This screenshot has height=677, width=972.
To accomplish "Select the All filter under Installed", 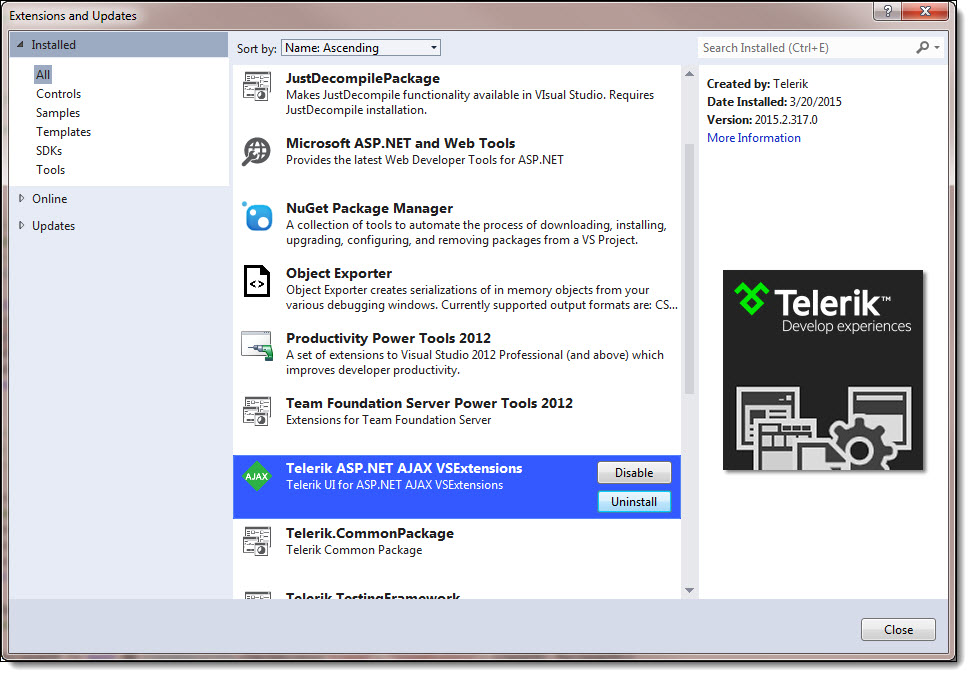I will pyautogui.click(x=43, y=74).
